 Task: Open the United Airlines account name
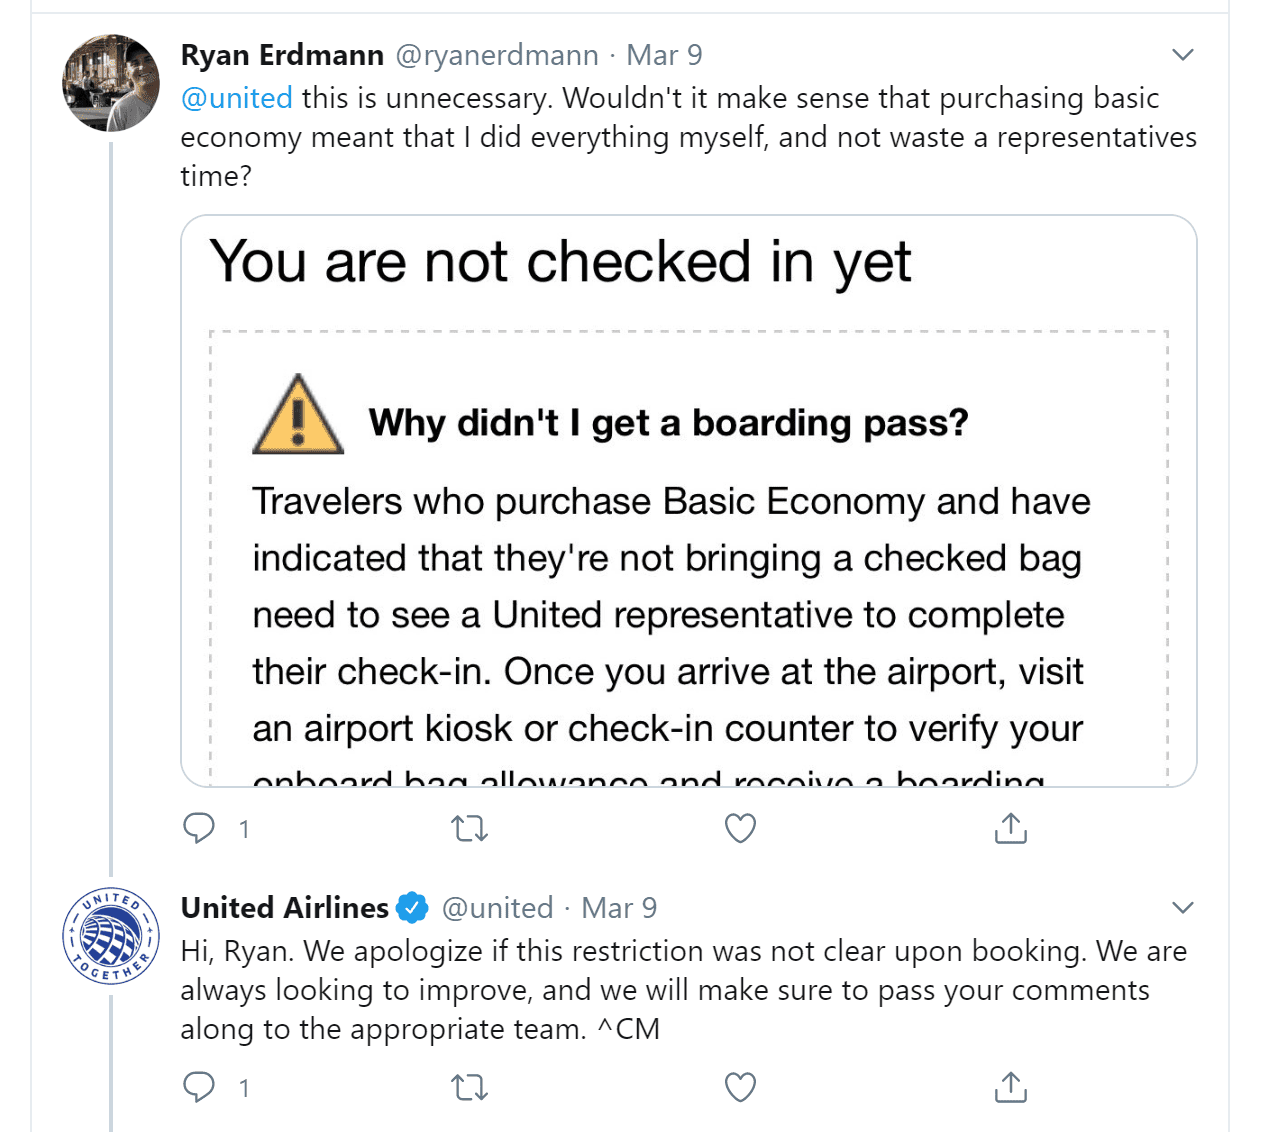(285, 908)
